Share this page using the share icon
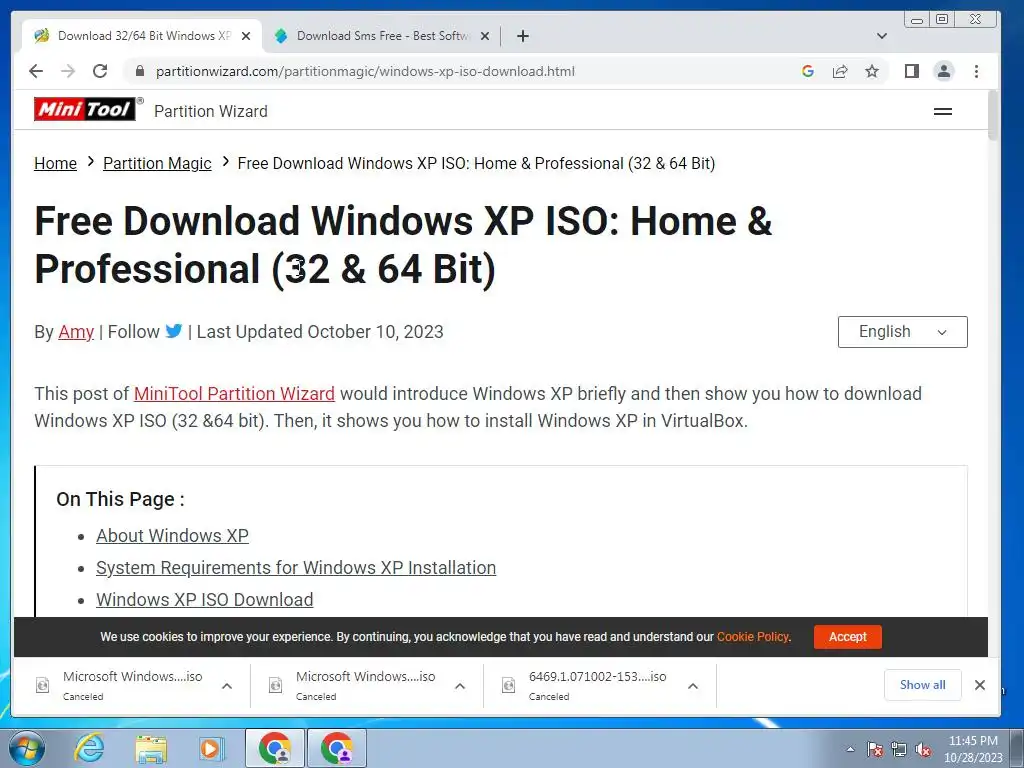The height and width of the screenshot is (768, 1024). click(x=840, y=71)
